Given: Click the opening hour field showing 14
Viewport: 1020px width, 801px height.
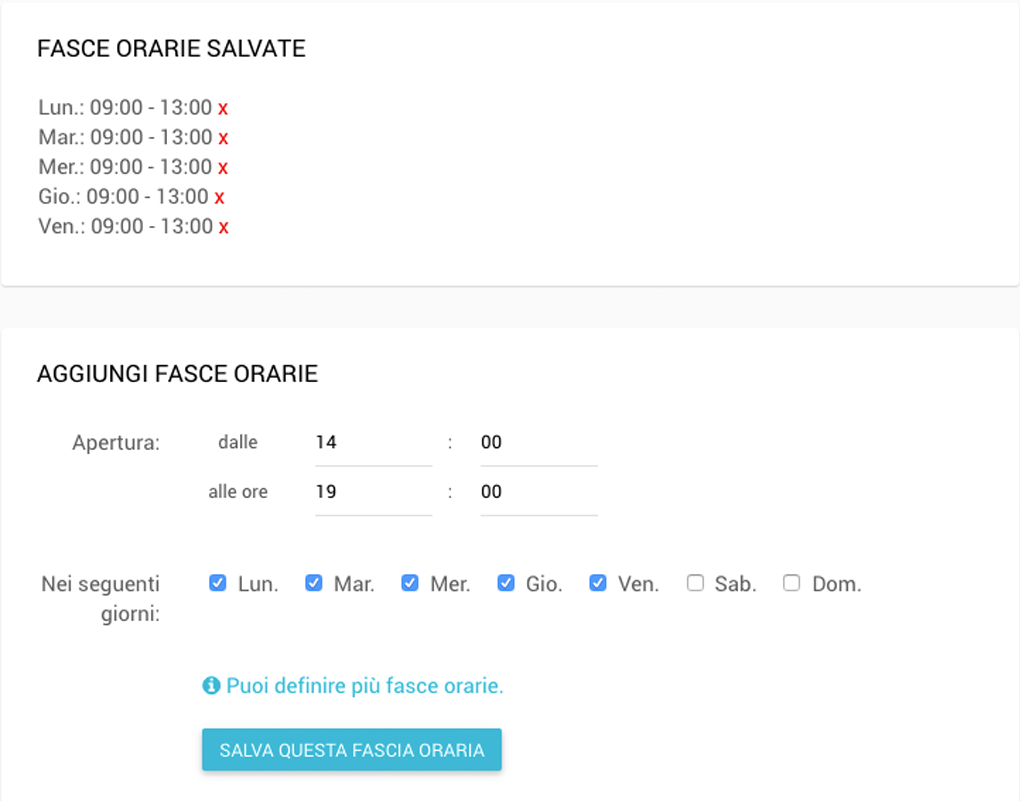Looking at the screenshot, I should [x=373, y=442].
